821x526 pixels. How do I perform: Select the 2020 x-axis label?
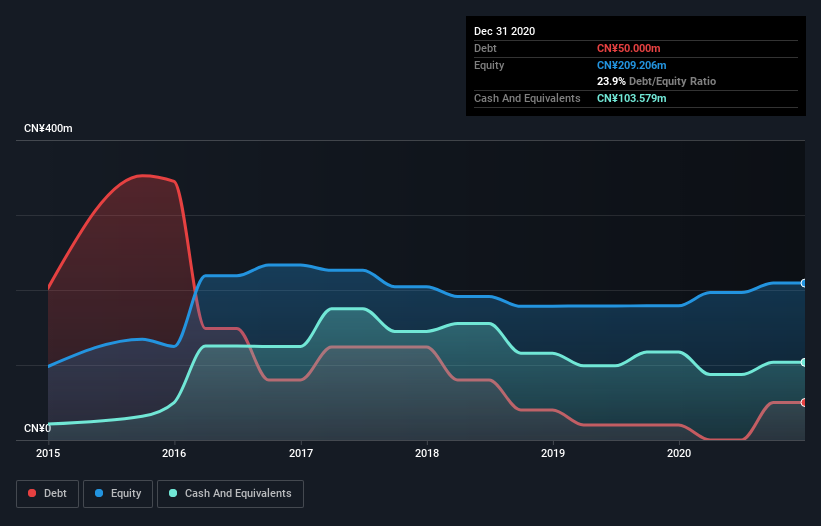pos(679,453)
